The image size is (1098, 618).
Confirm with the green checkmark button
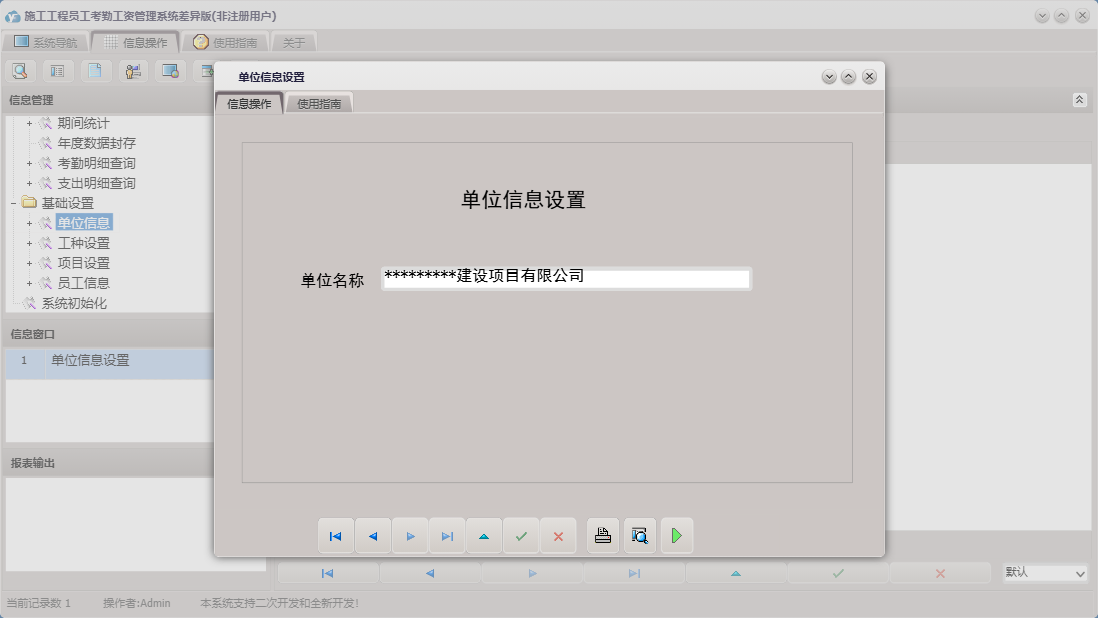coord(521,535)
